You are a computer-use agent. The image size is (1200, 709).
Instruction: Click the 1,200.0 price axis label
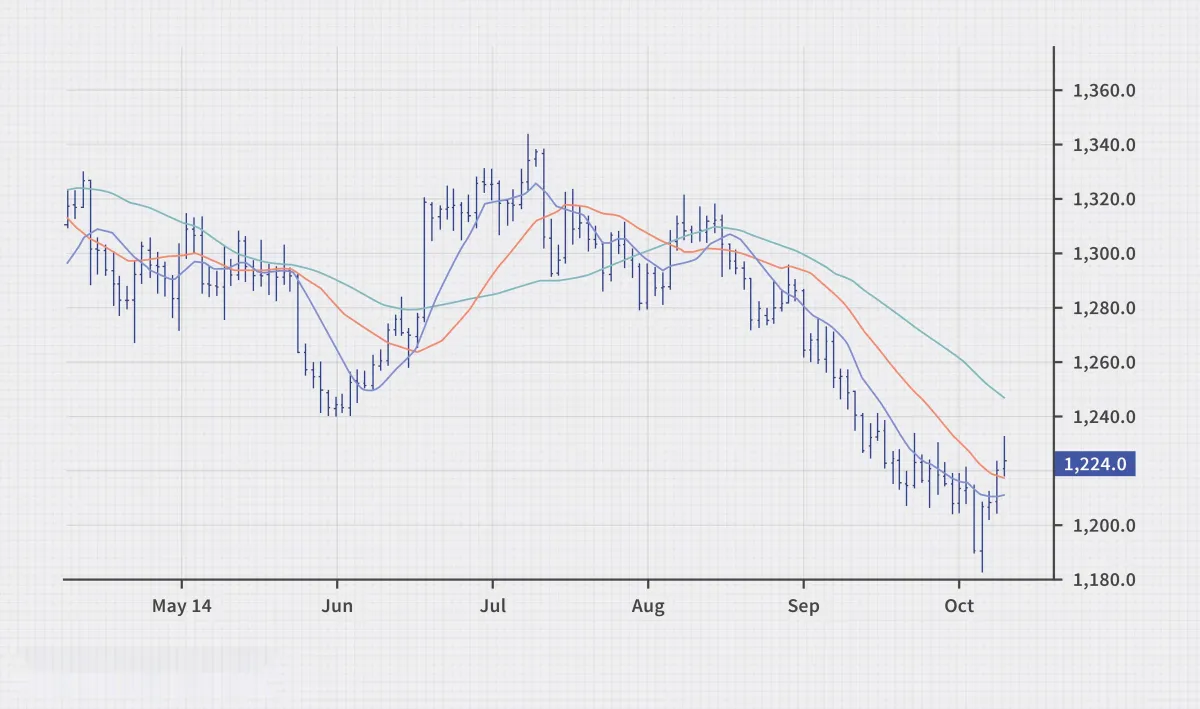[1104, 525]
